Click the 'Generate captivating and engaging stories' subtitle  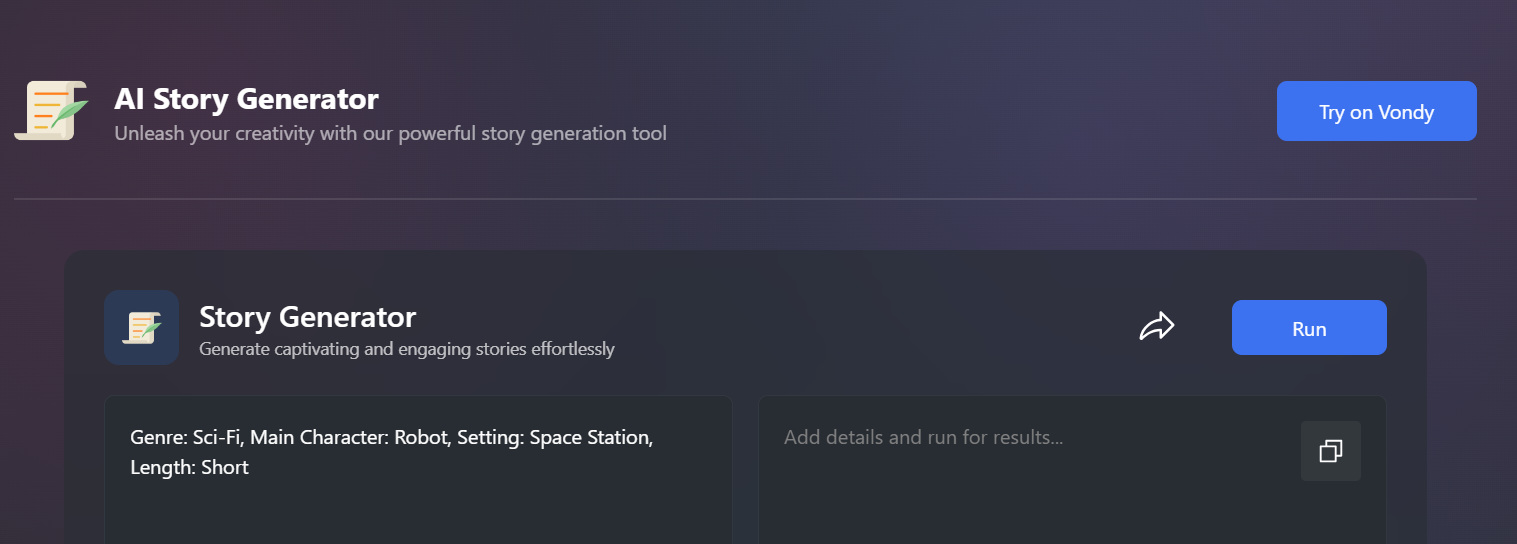[x=407, y=349]
